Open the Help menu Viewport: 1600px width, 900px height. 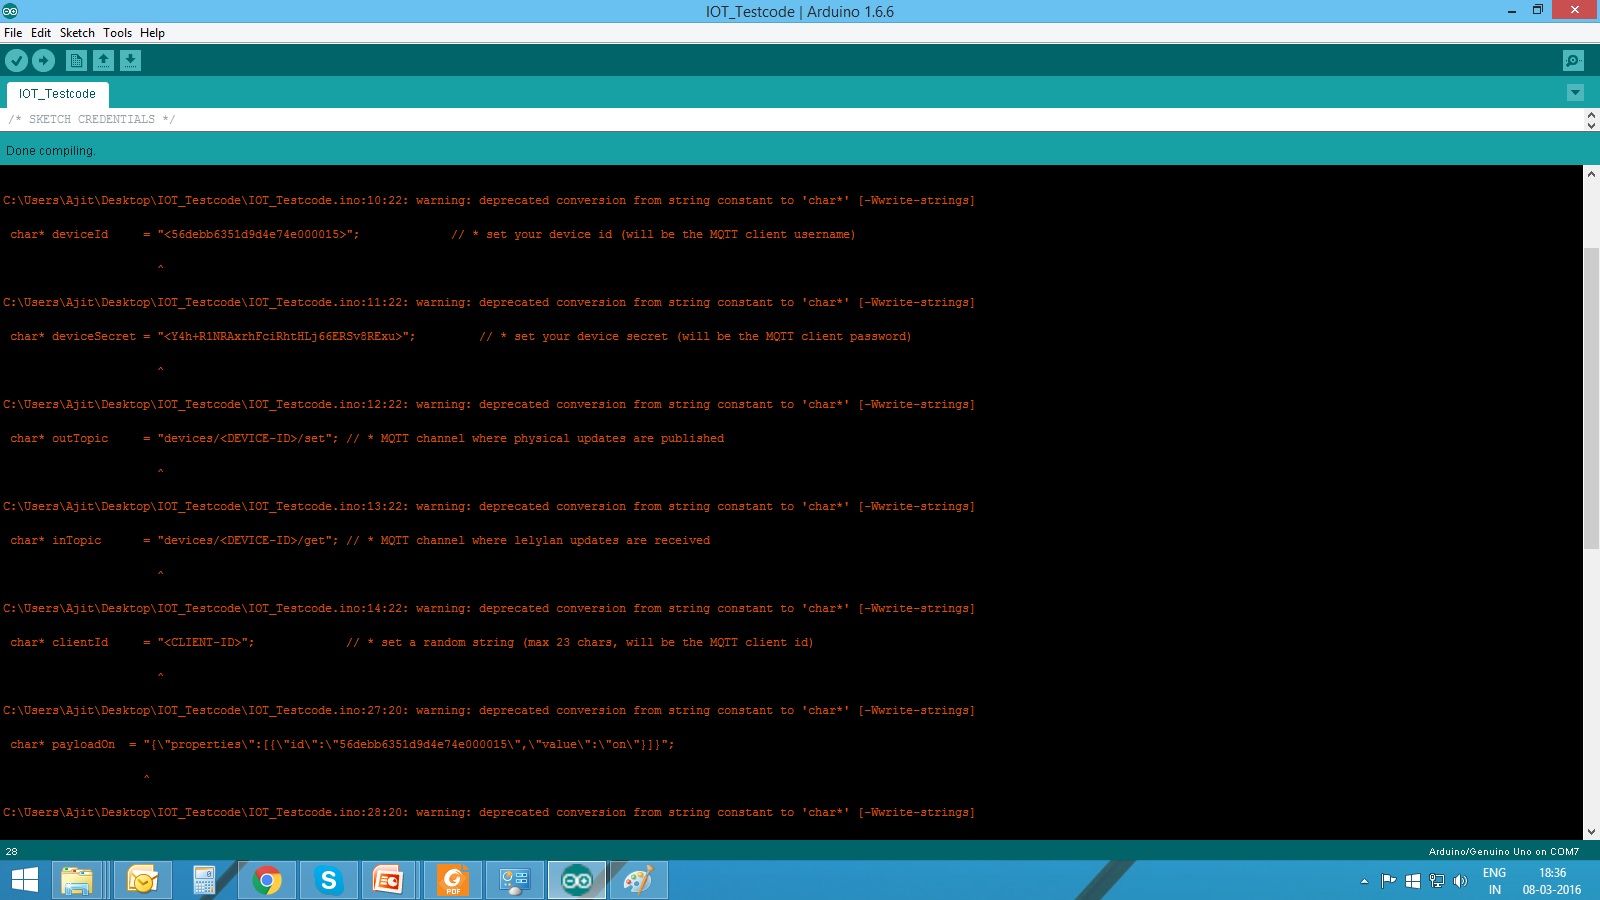click(152, 33)
